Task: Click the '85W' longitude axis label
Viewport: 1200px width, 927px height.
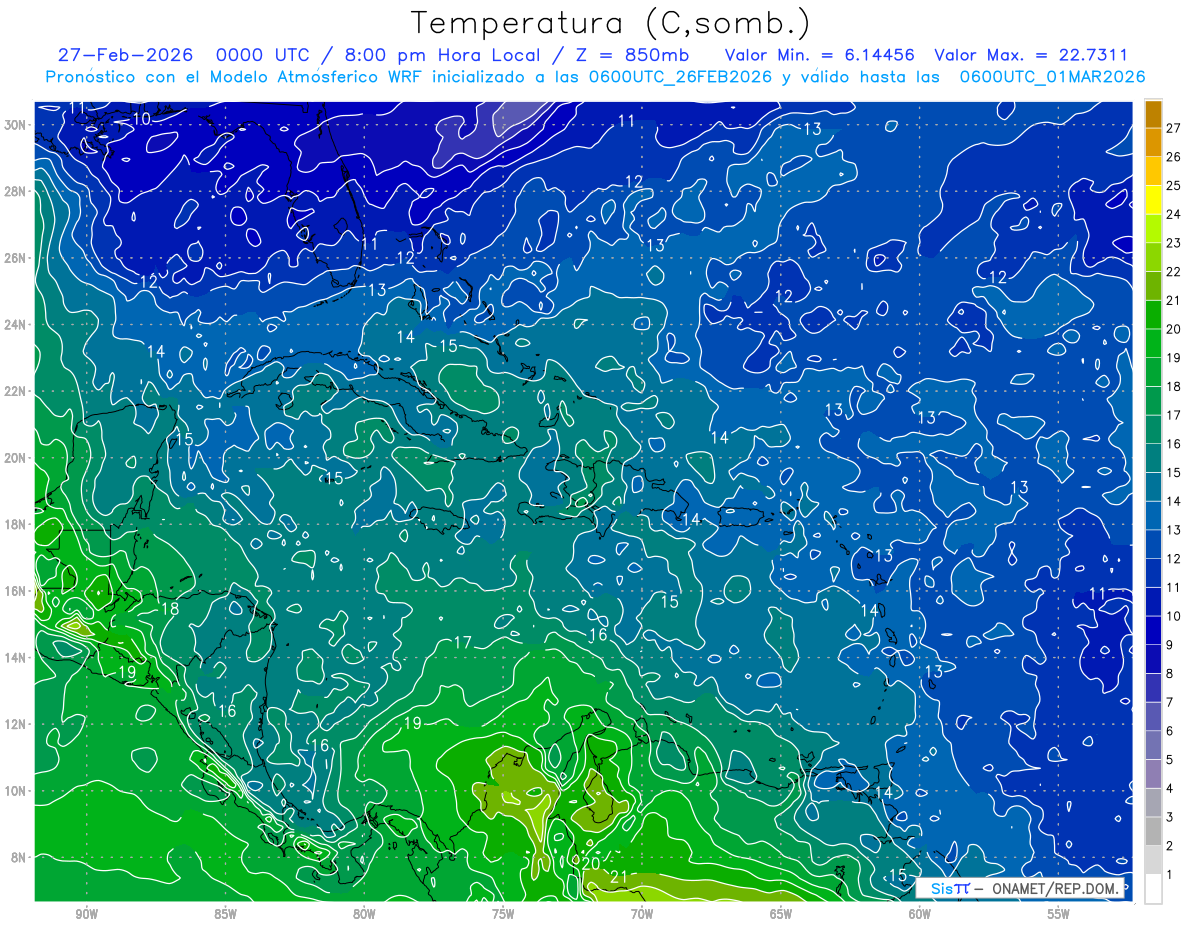Action: 225,914
